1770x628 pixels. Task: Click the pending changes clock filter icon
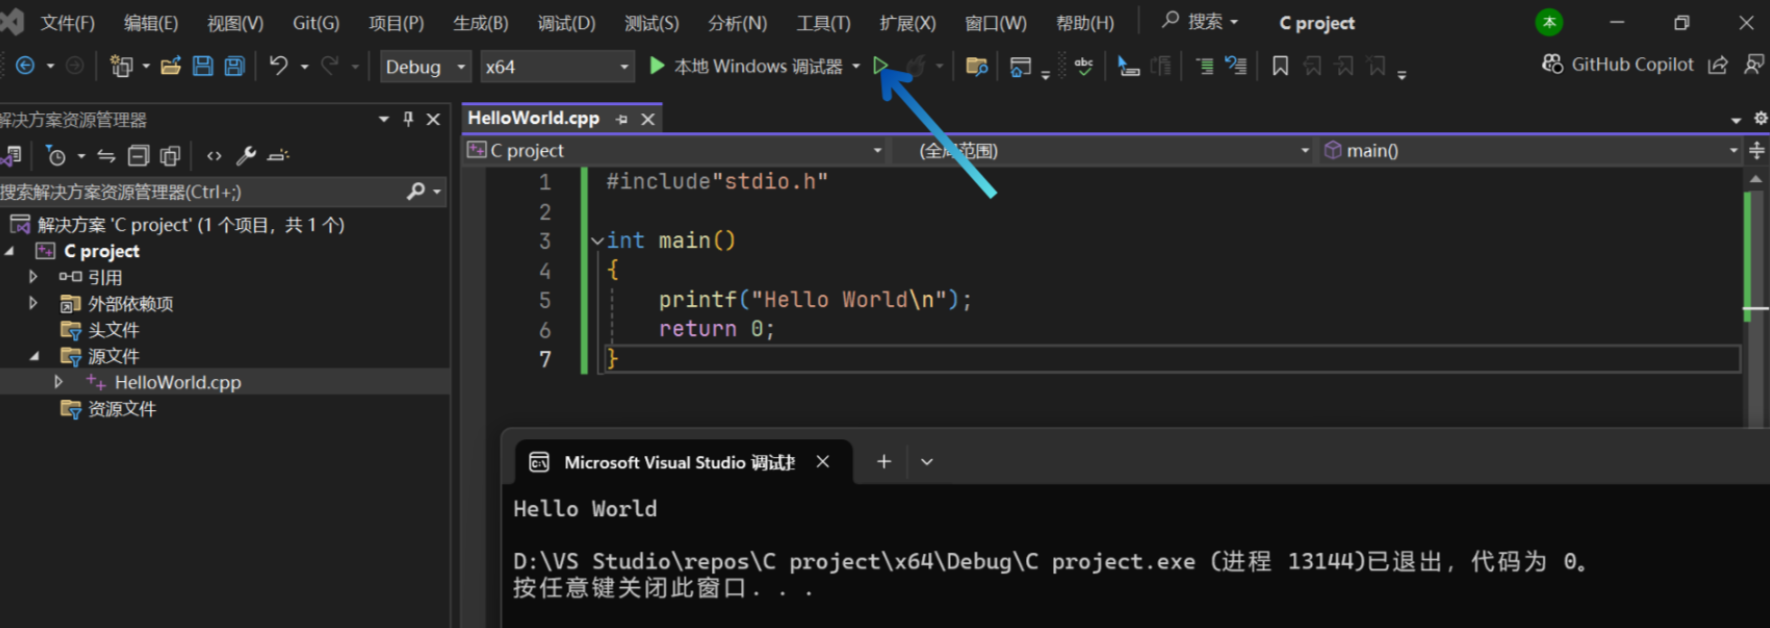pyautogui.click(x=57, y=156)
